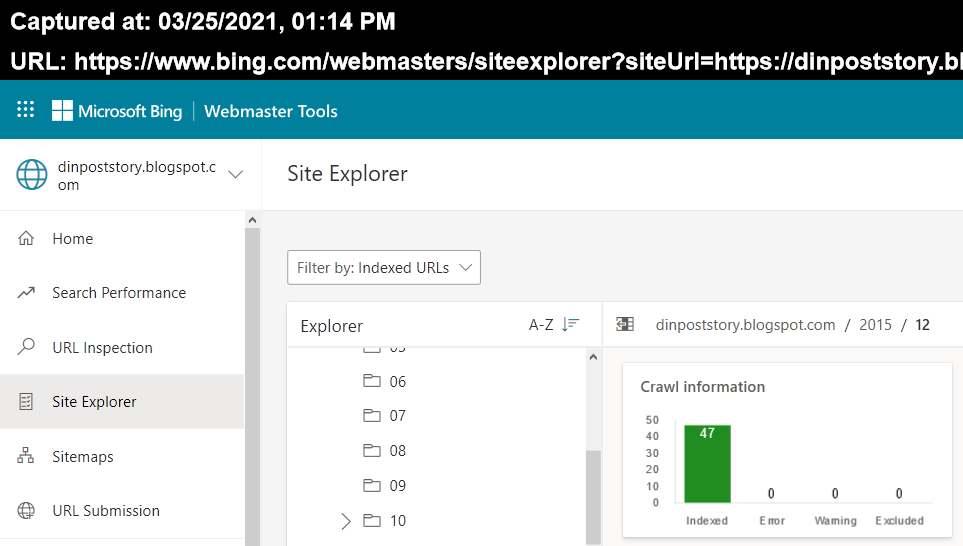Click the Explorer panel heading
Image resolution: width=963 pixels, height=546 pixels.
(x=332, y=326)
